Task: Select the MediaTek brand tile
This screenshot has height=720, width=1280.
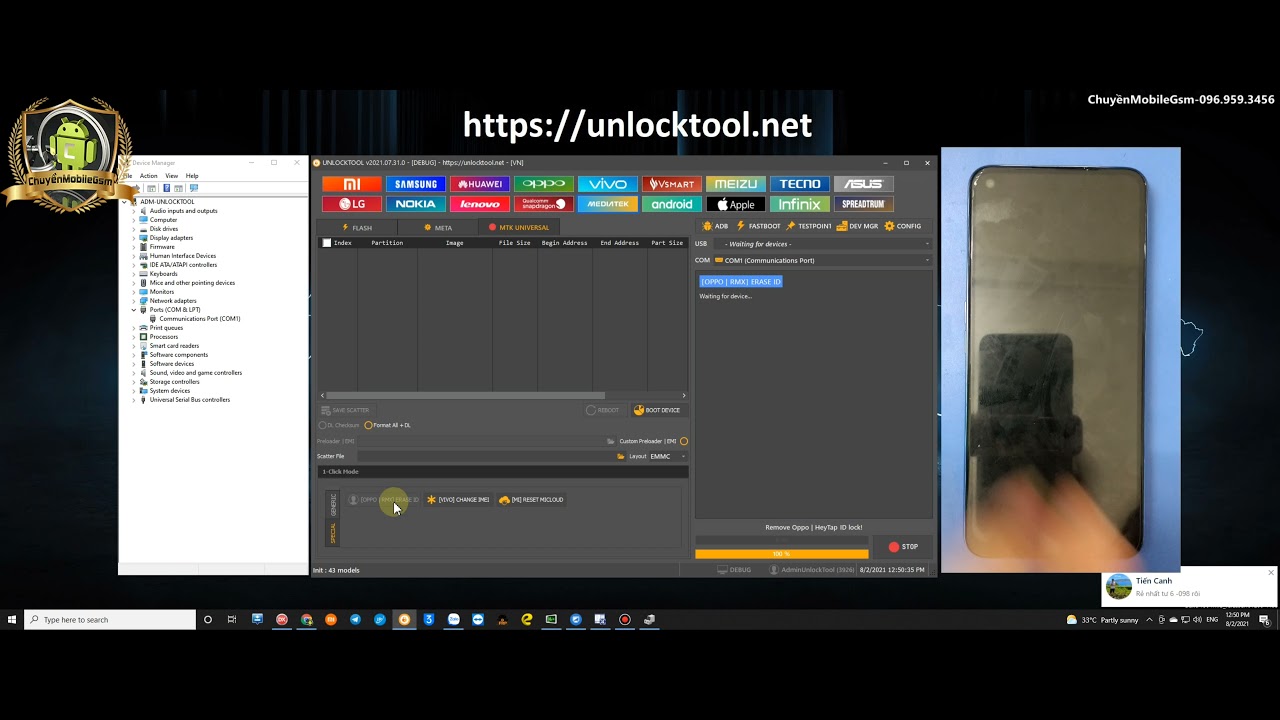Action: 608,204
